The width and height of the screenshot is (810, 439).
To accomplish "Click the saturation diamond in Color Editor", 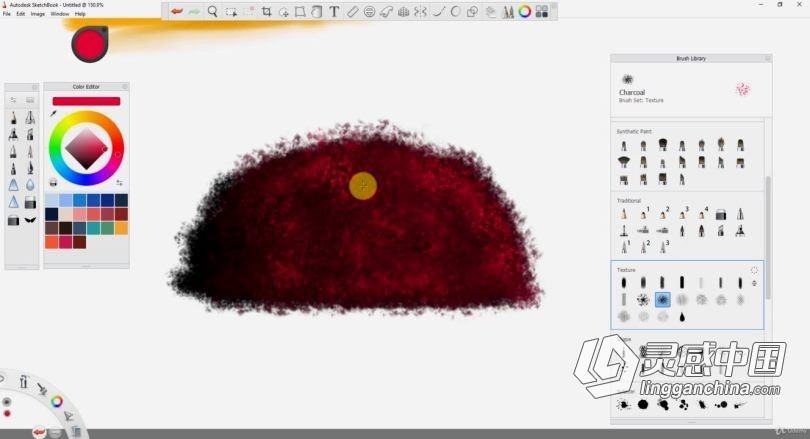I will (86, 149).
